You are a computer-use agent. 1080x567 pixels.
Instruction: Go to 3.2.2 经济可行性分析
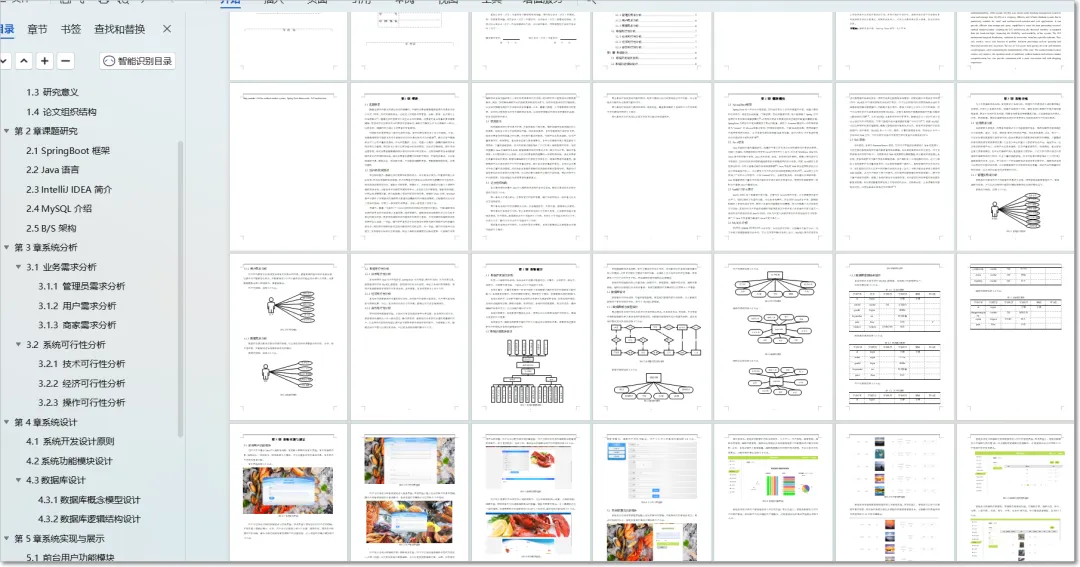coord(82,383)
